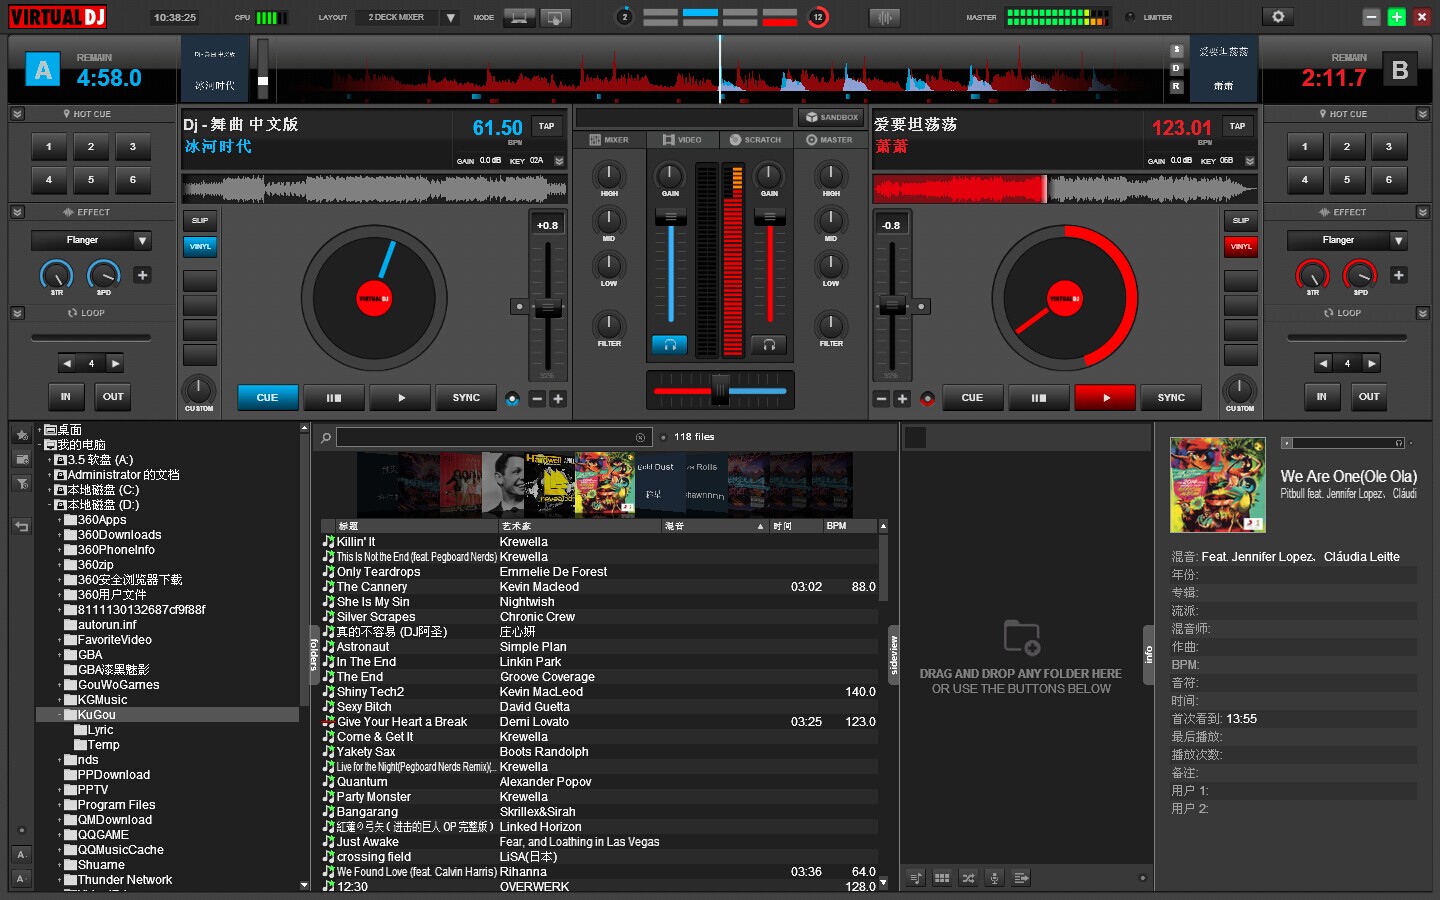Click the microphone icon in sideview toolbar

pyautogui.click(x=994, y=878)
